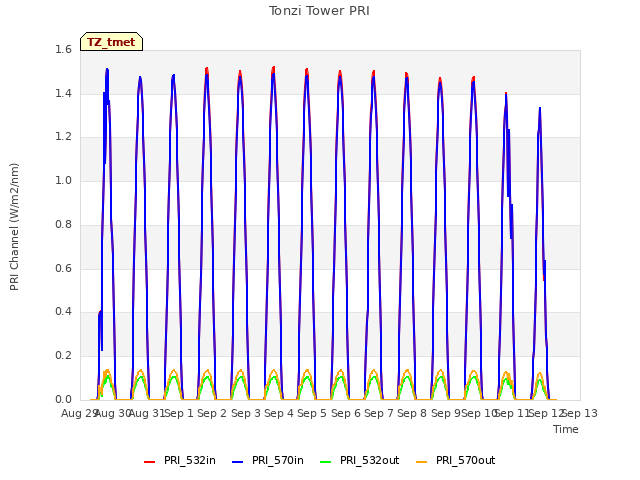Select the PRI_532out legend label

pos(370,460)
